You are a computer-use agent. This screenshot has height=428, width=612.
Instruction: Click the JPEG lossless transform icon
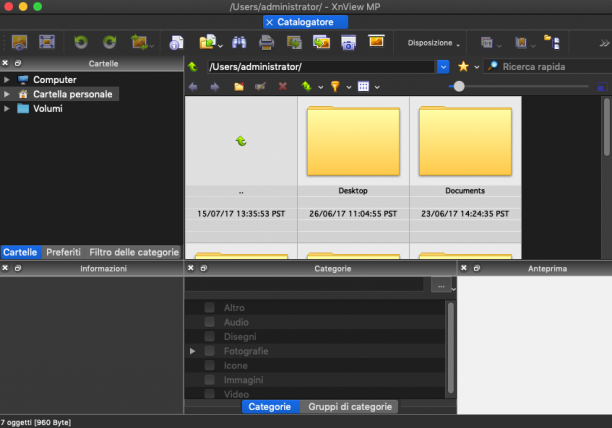pos(139,42)
